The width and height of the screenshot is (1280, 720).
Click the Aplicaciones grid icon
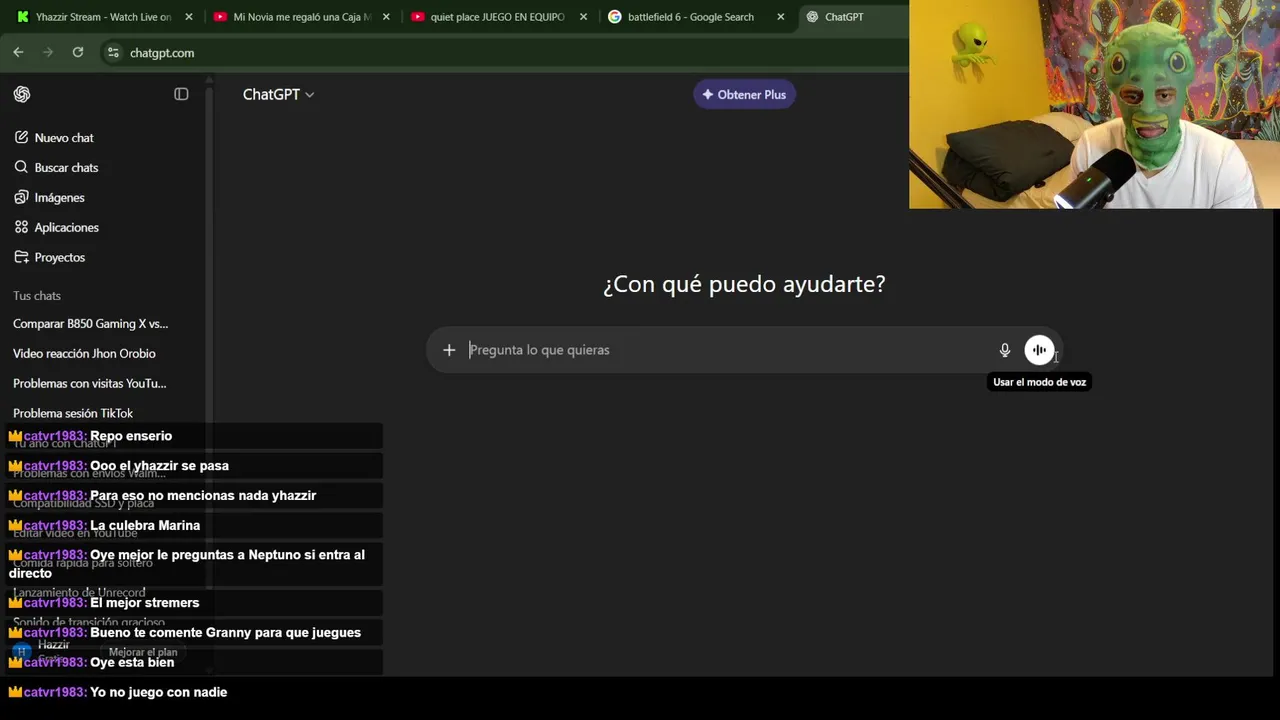pyautogui.click(x=21, y=228)
